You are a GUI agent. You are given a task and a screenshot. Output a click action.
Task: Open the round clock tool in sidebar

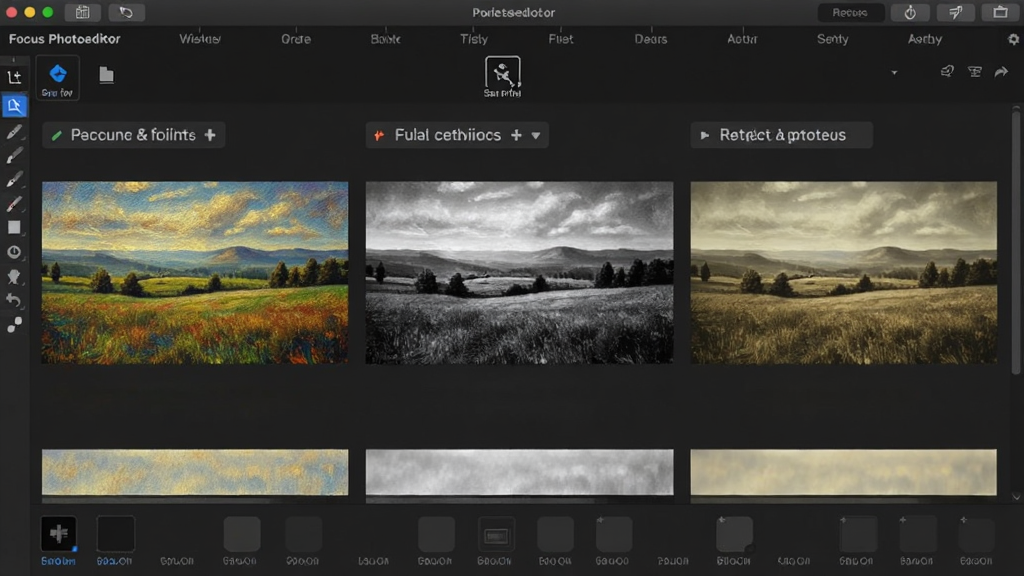(x=14, y=252)
